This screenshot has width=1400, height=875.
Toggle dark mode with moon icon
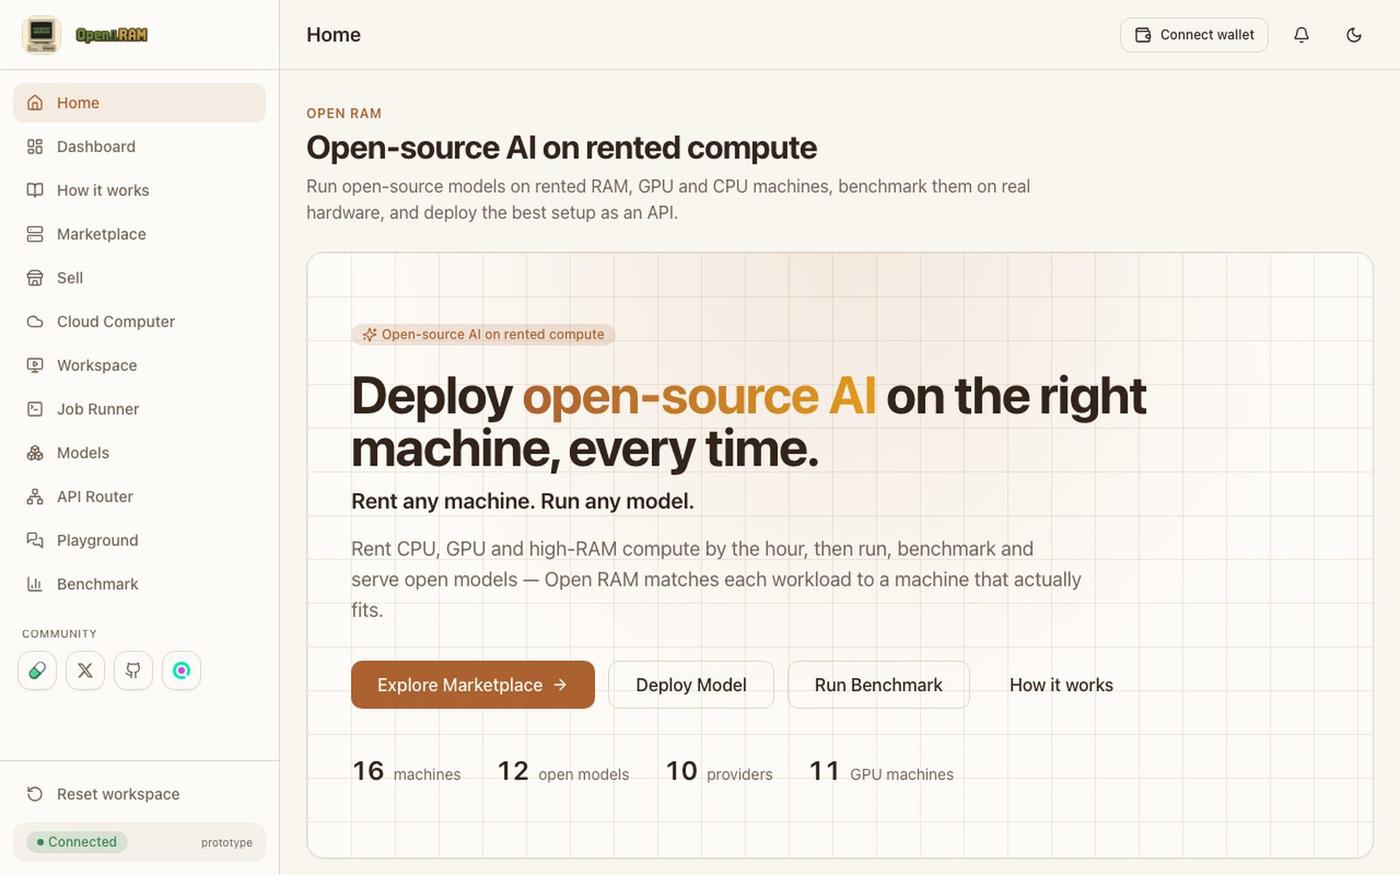1354,35
